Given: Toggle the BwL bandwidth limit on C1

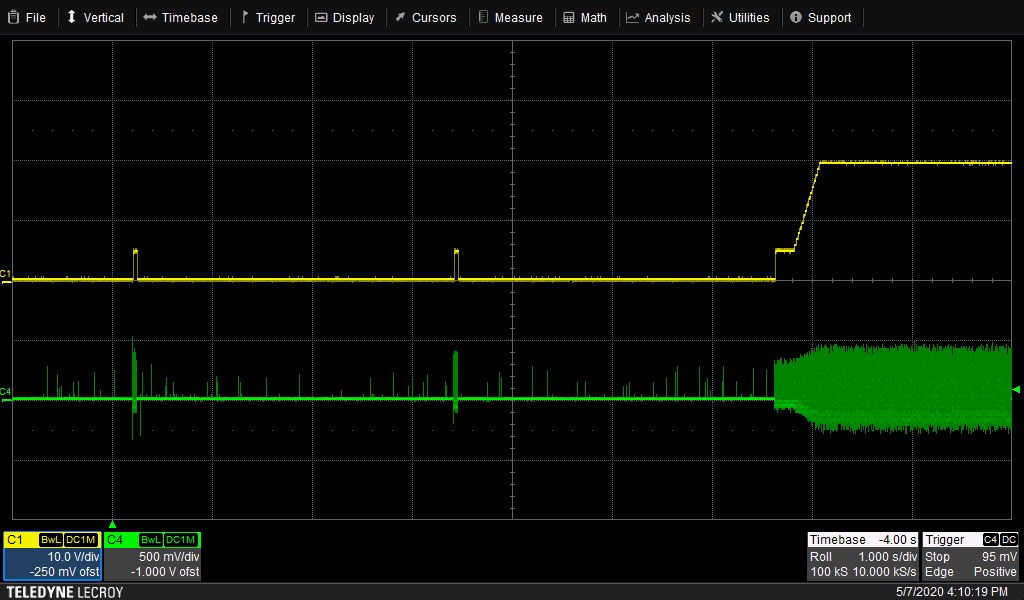Looking at the screenshot, I should [x=51, y=539].
